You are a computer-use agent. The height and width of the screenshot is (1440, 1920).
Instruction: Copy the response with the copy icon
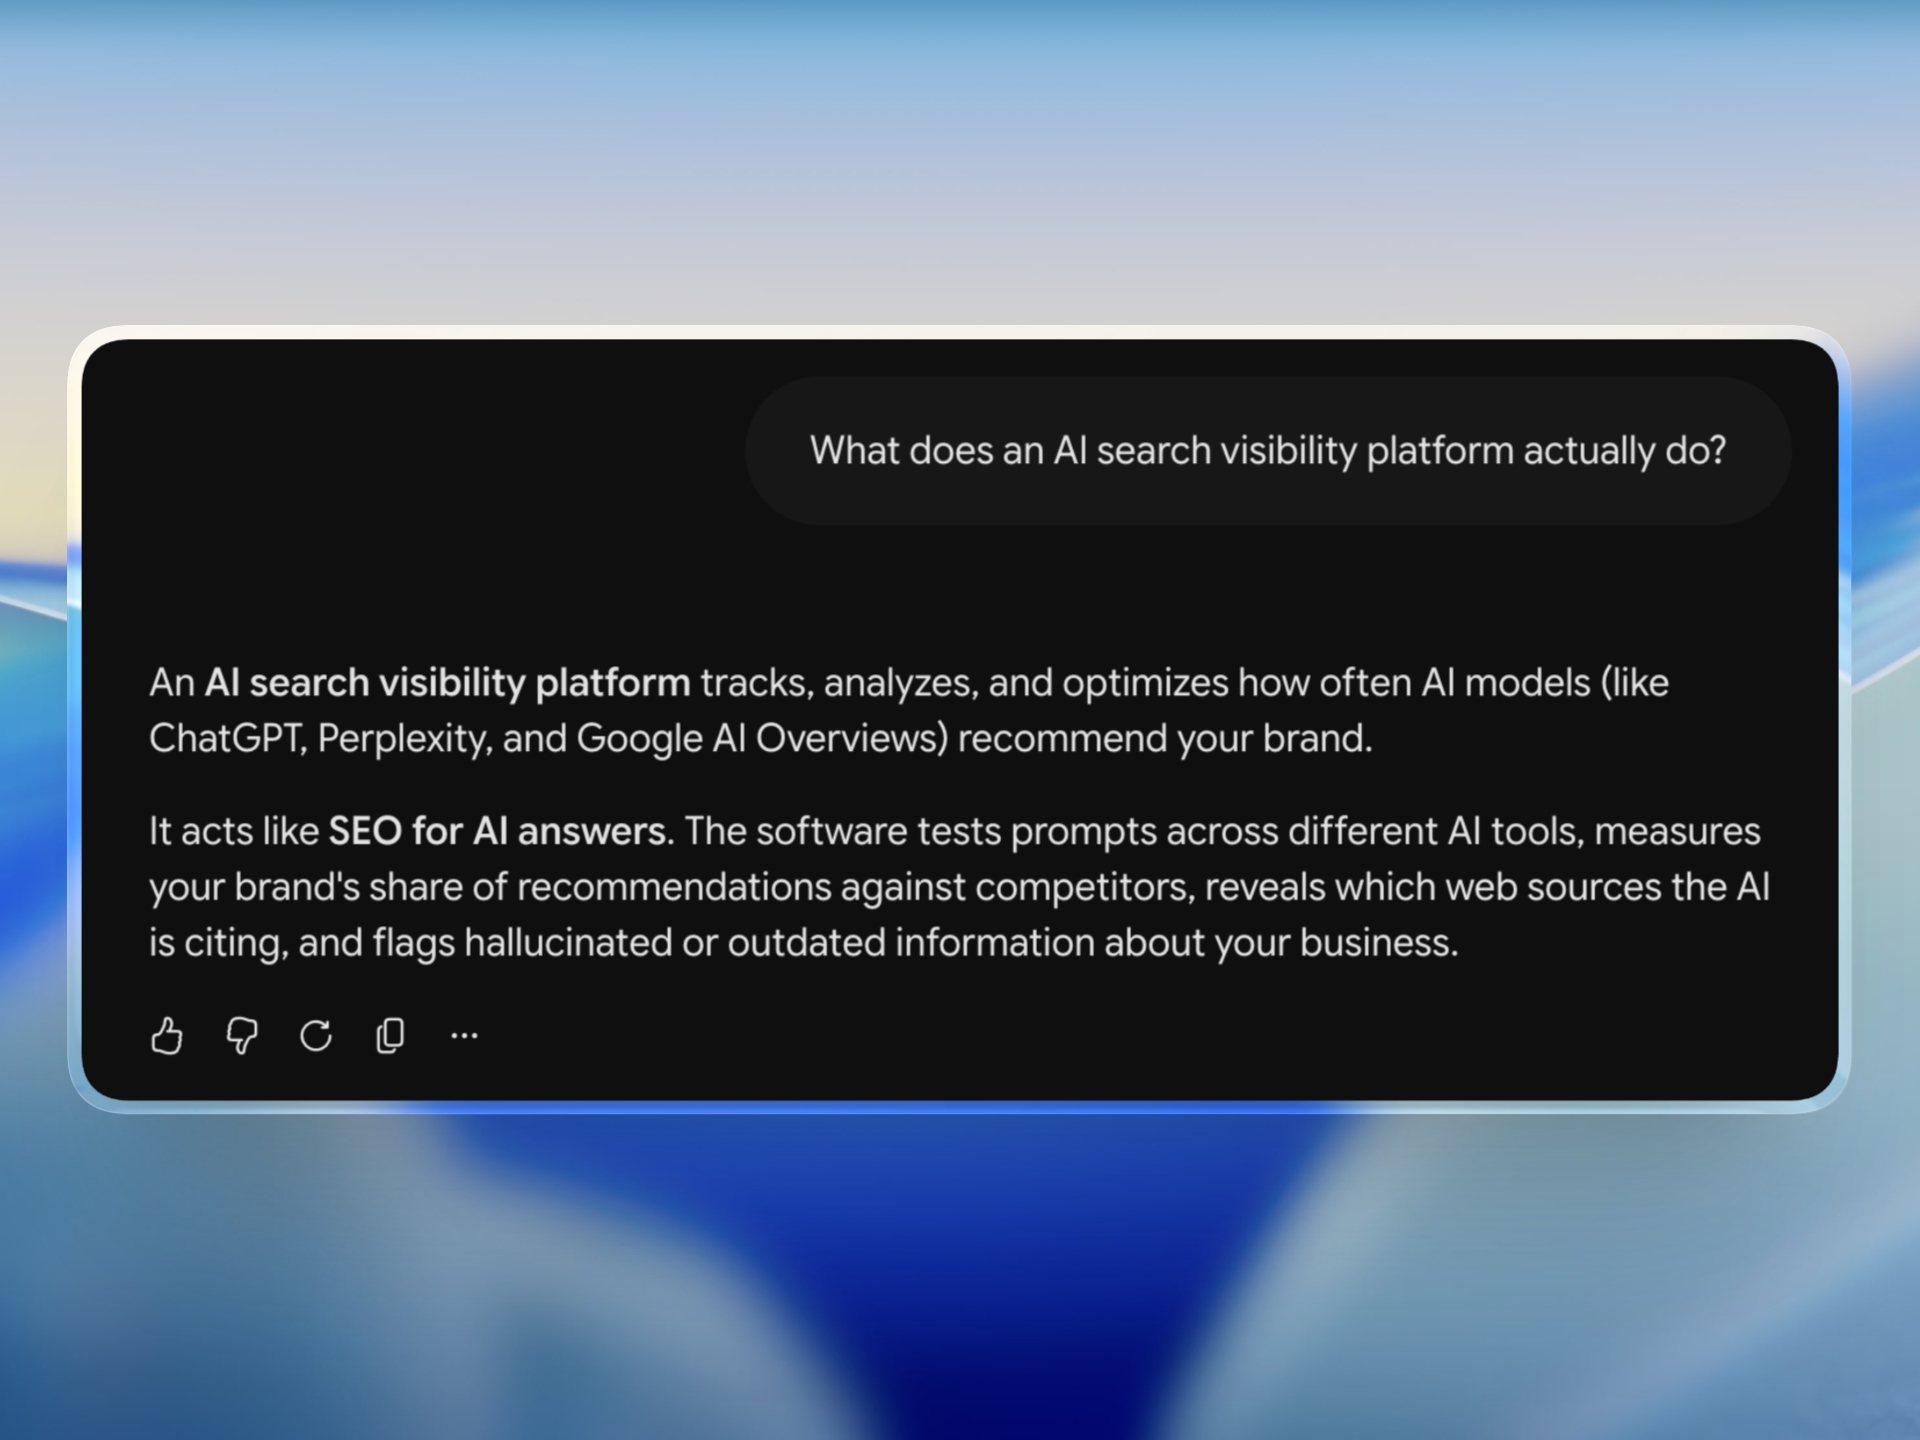pos(390,1035)
